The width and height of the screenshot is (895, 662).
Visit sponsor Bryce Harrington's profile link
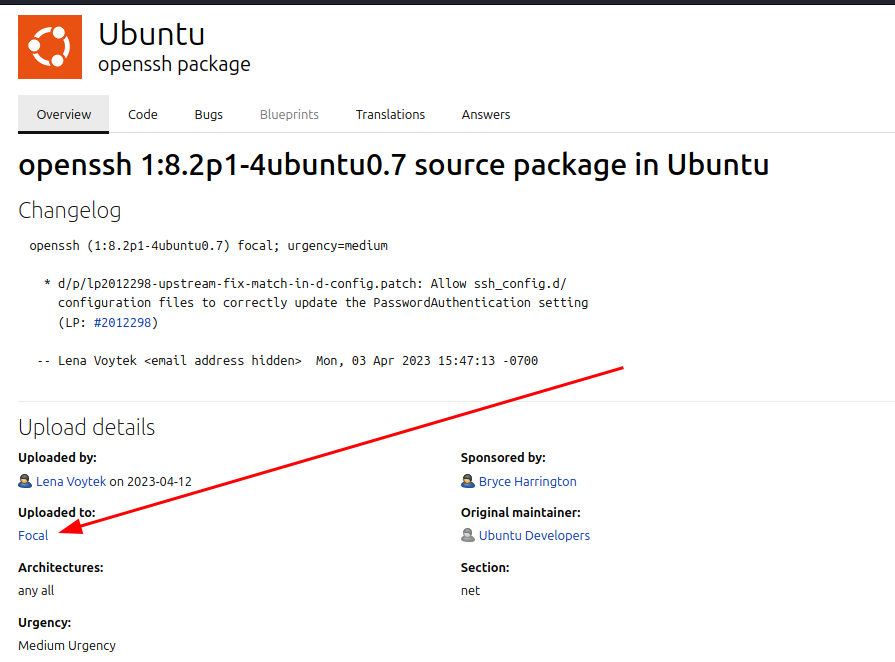point(527,482)
